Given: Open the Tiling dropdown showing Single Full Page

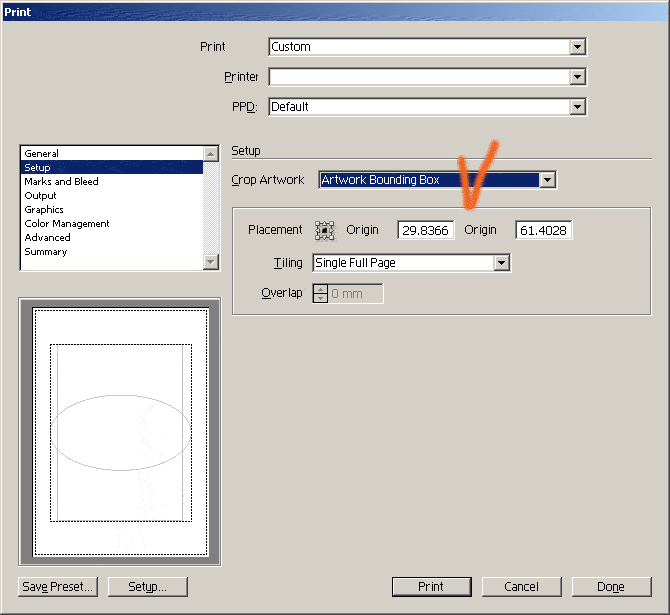Looking at the screenshot, I should (x=411, y=263).
